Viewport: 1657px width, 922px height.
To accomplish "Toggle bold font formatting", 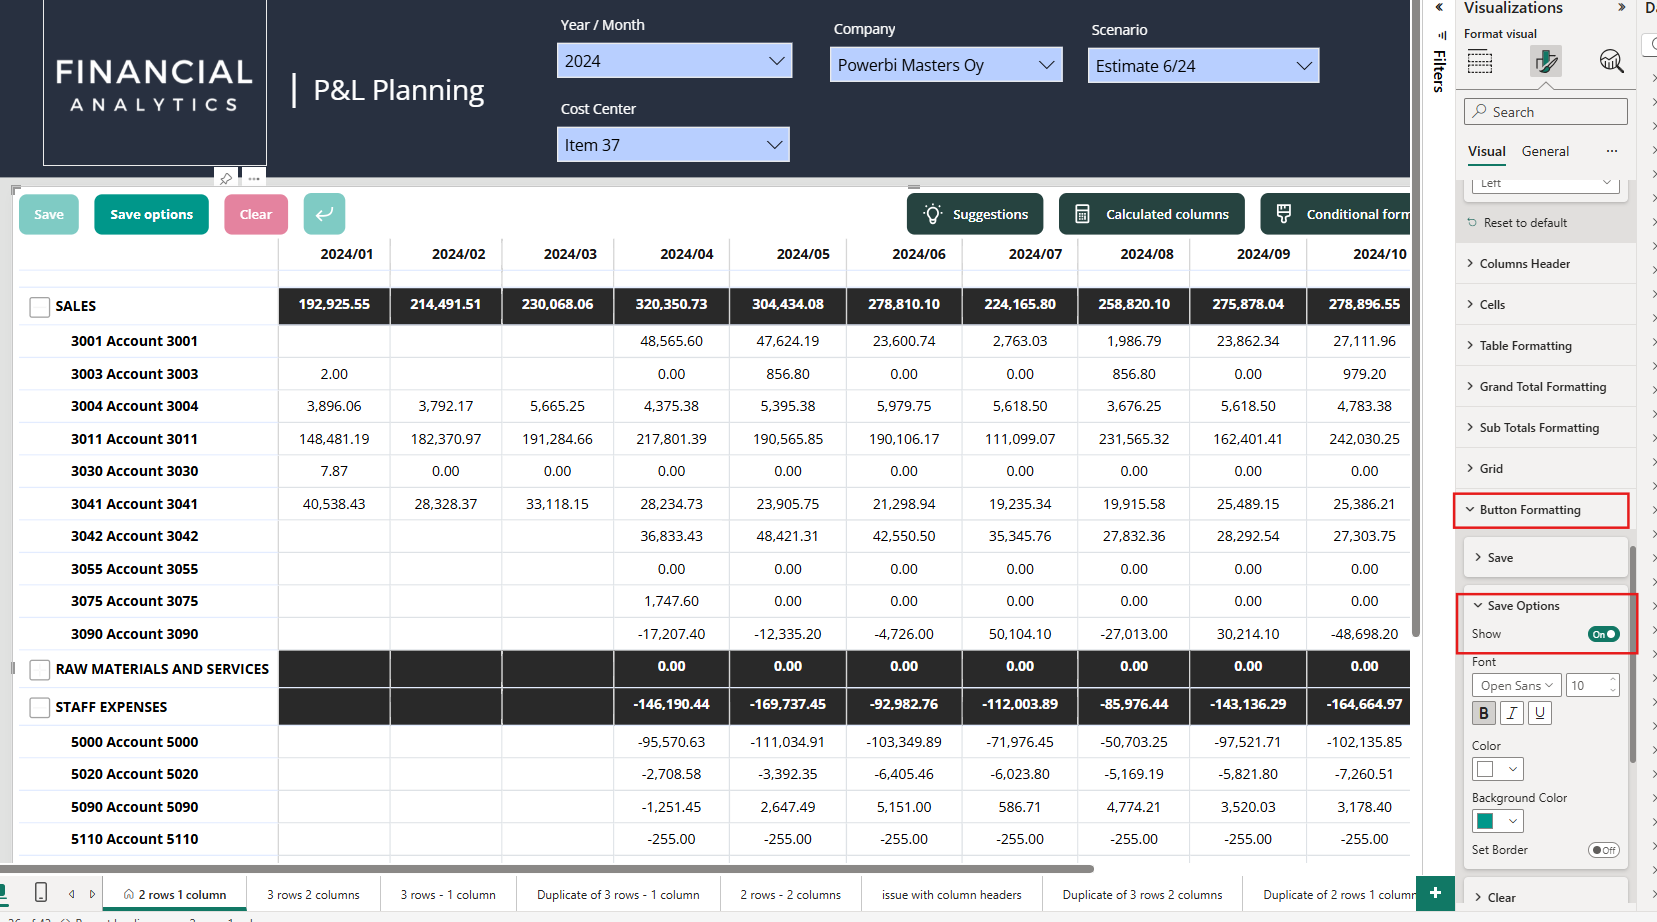I will [1484, 713].
